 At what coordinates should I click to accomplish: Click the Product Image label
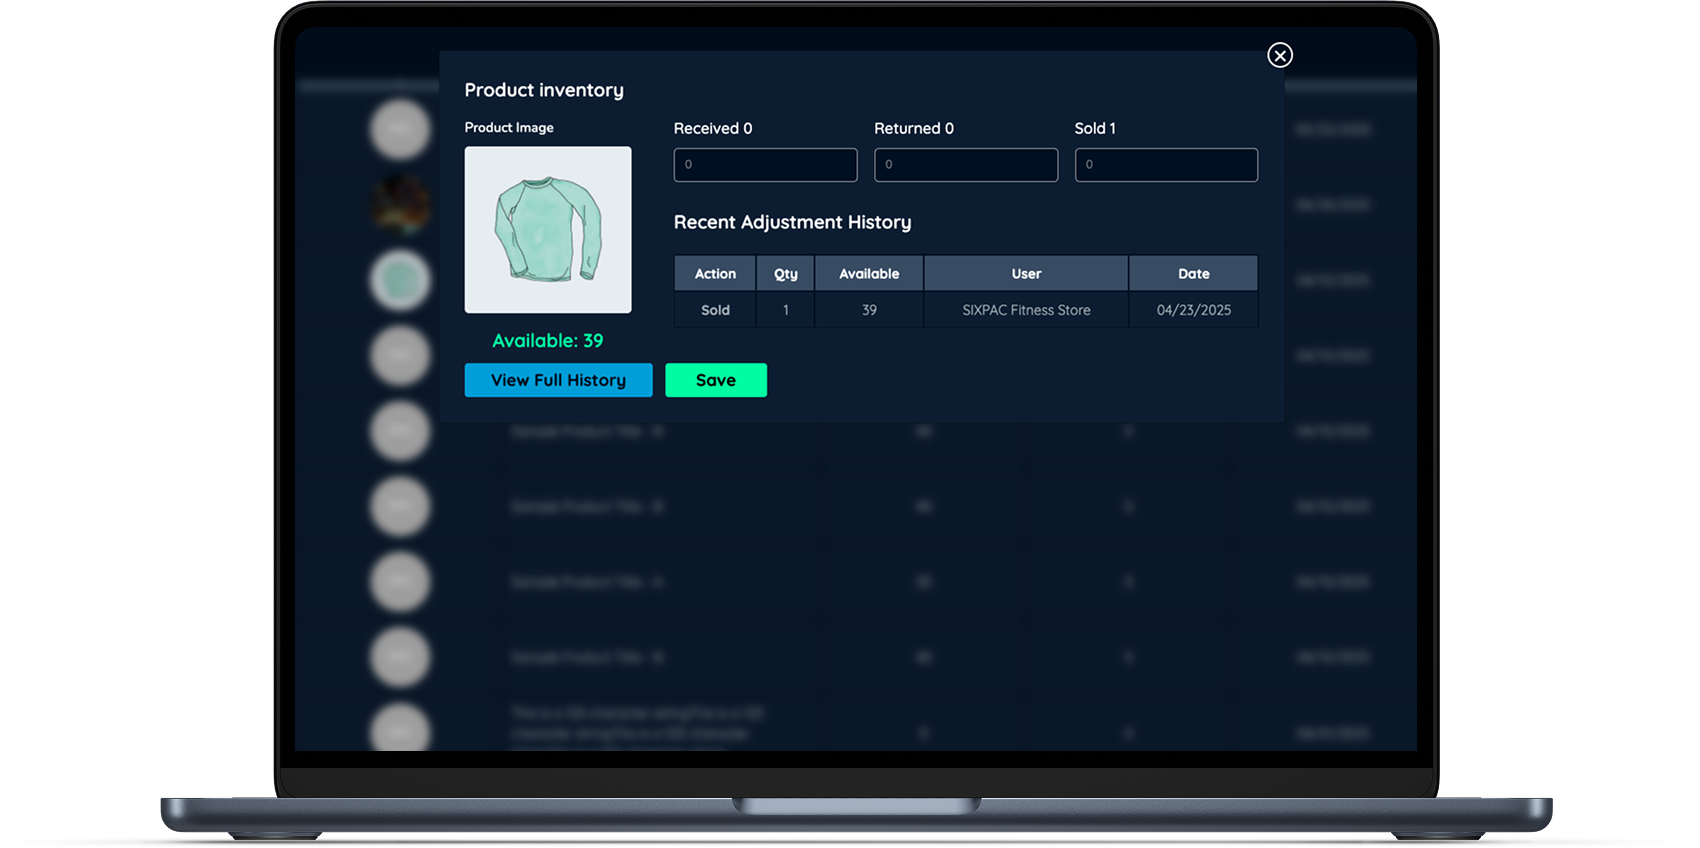509,128
